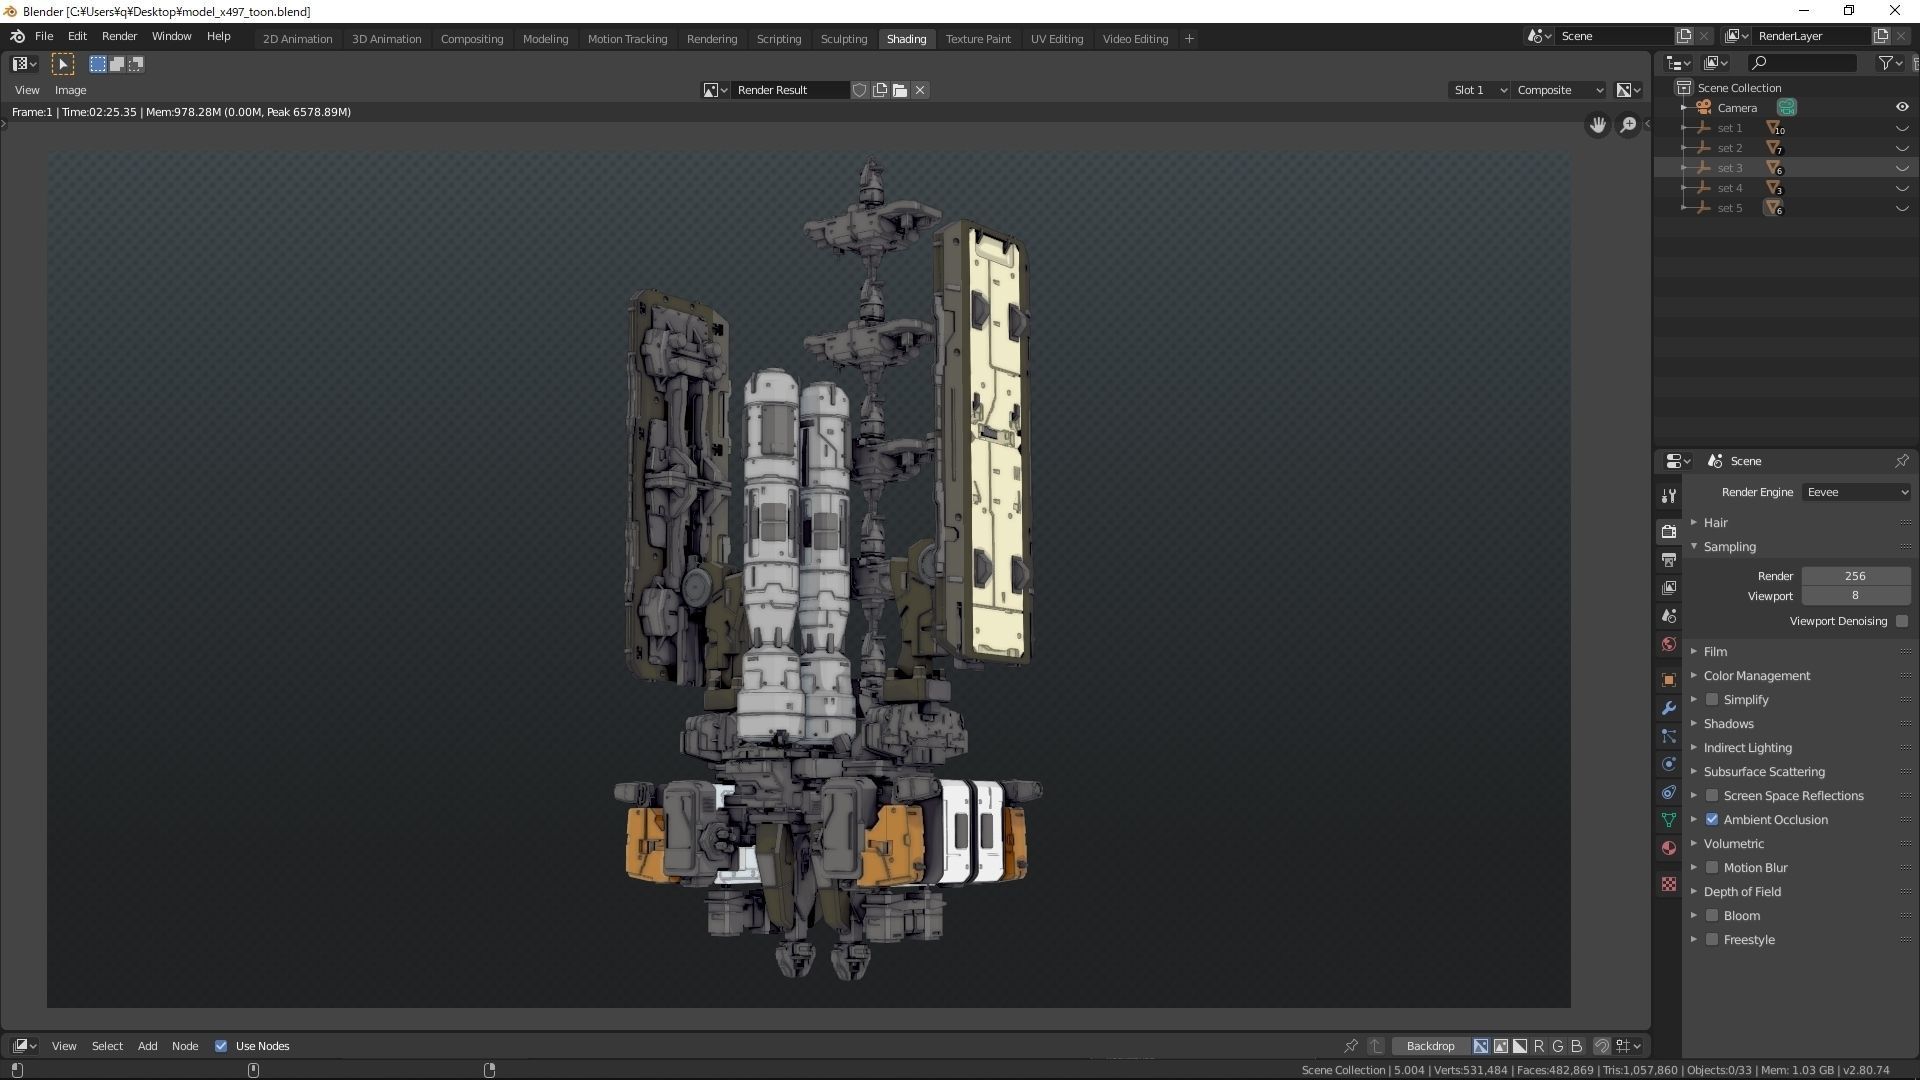
Task: Open the Output properties tab
Action: tap(1668, 560)
